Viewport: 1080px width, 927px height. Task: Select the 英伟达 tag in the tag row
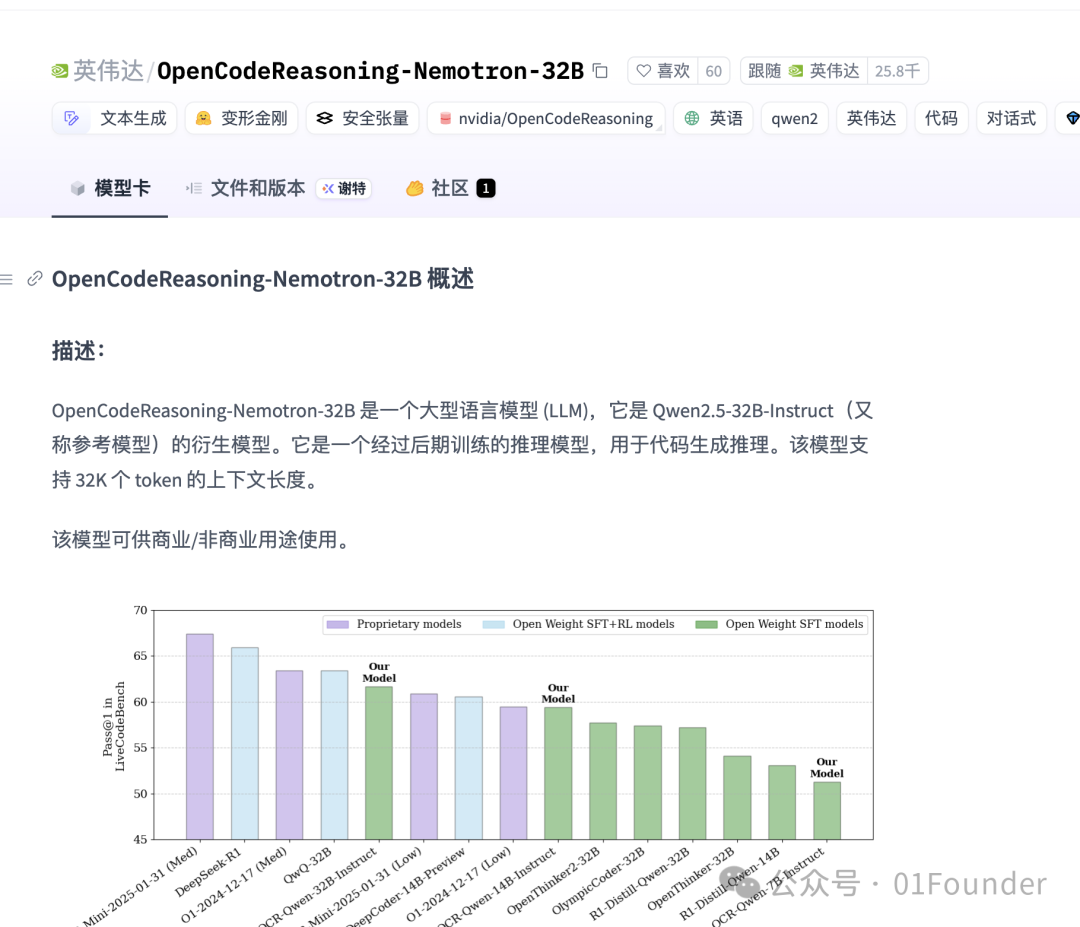point(871,118)
